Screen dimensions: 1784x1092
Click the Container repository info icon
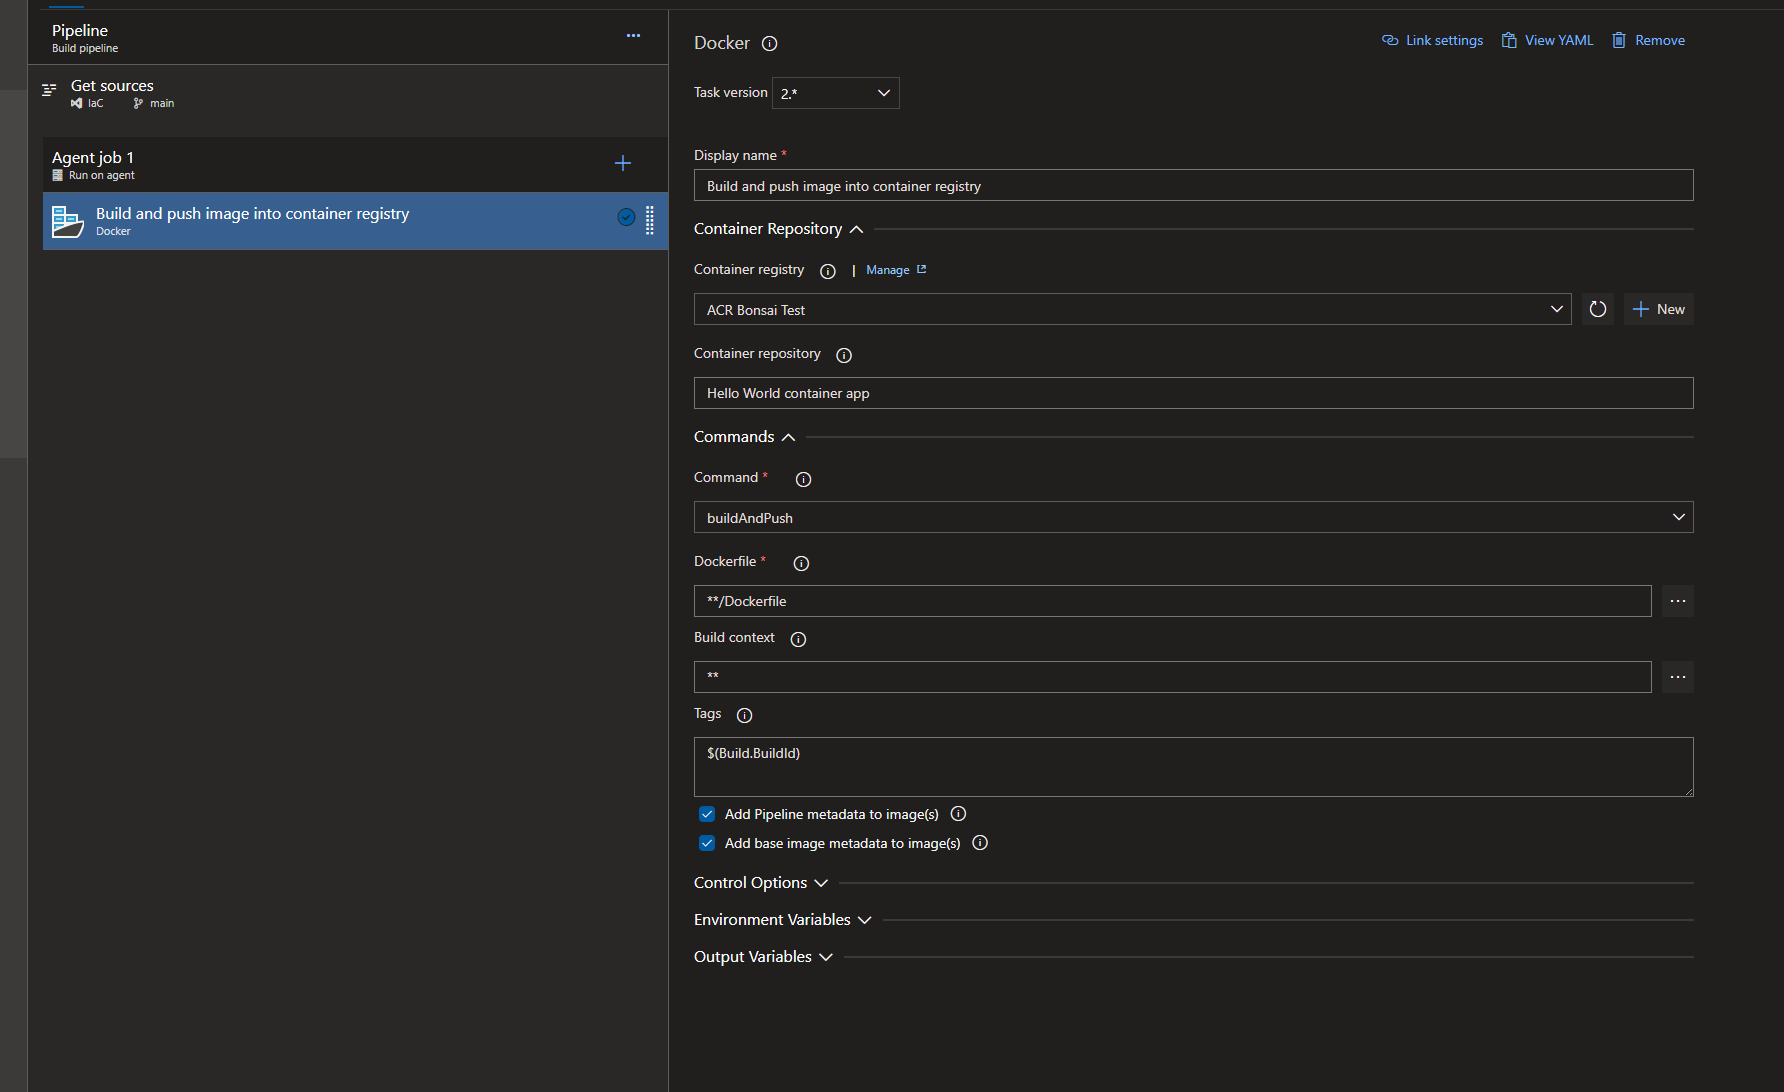[x=844, y=355]
